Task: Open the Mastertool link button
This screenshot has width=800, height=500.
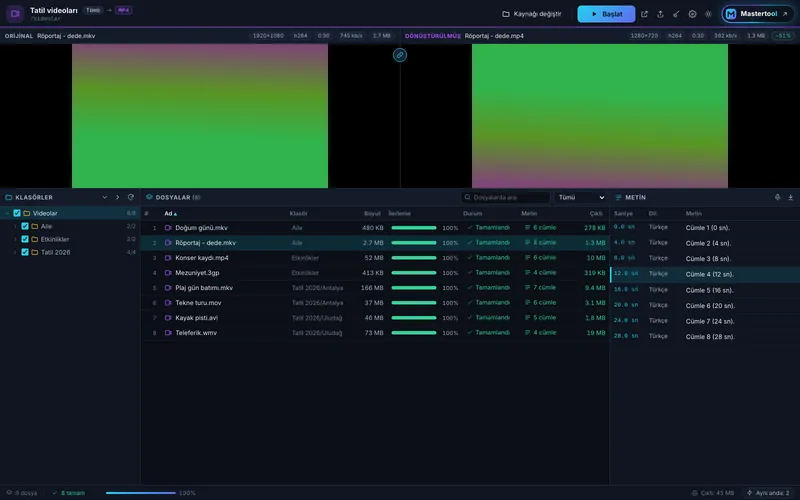Action: click(x=758, y=14)
